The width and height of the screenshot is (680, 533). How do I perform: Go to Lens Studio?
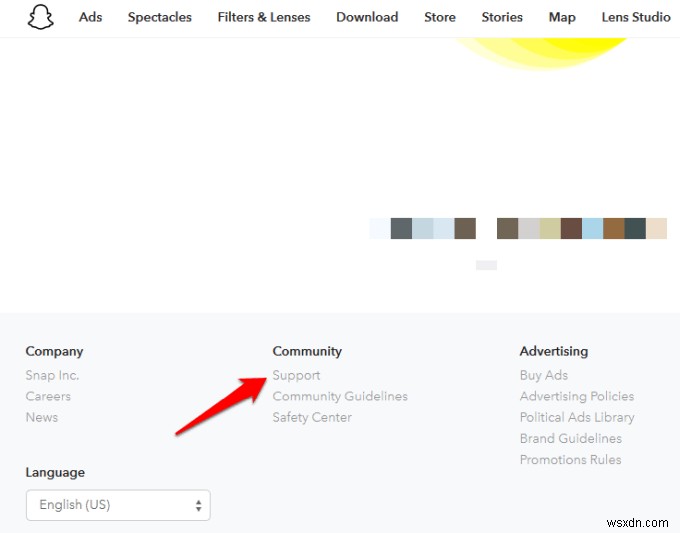tap(636, 17)
